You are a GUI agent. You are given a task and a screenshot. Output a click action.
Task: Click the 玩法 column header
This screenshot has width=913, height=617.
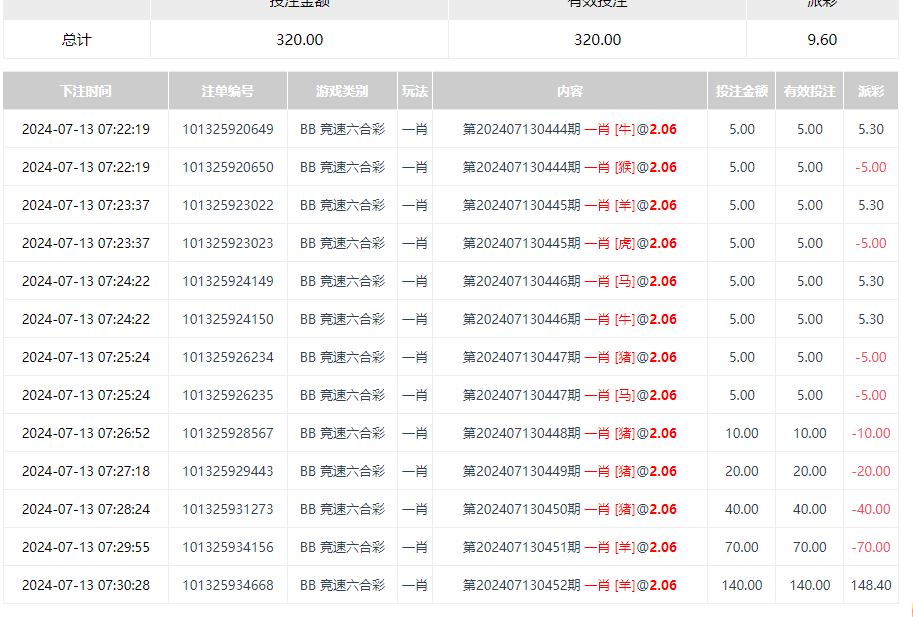coord(415,91)
